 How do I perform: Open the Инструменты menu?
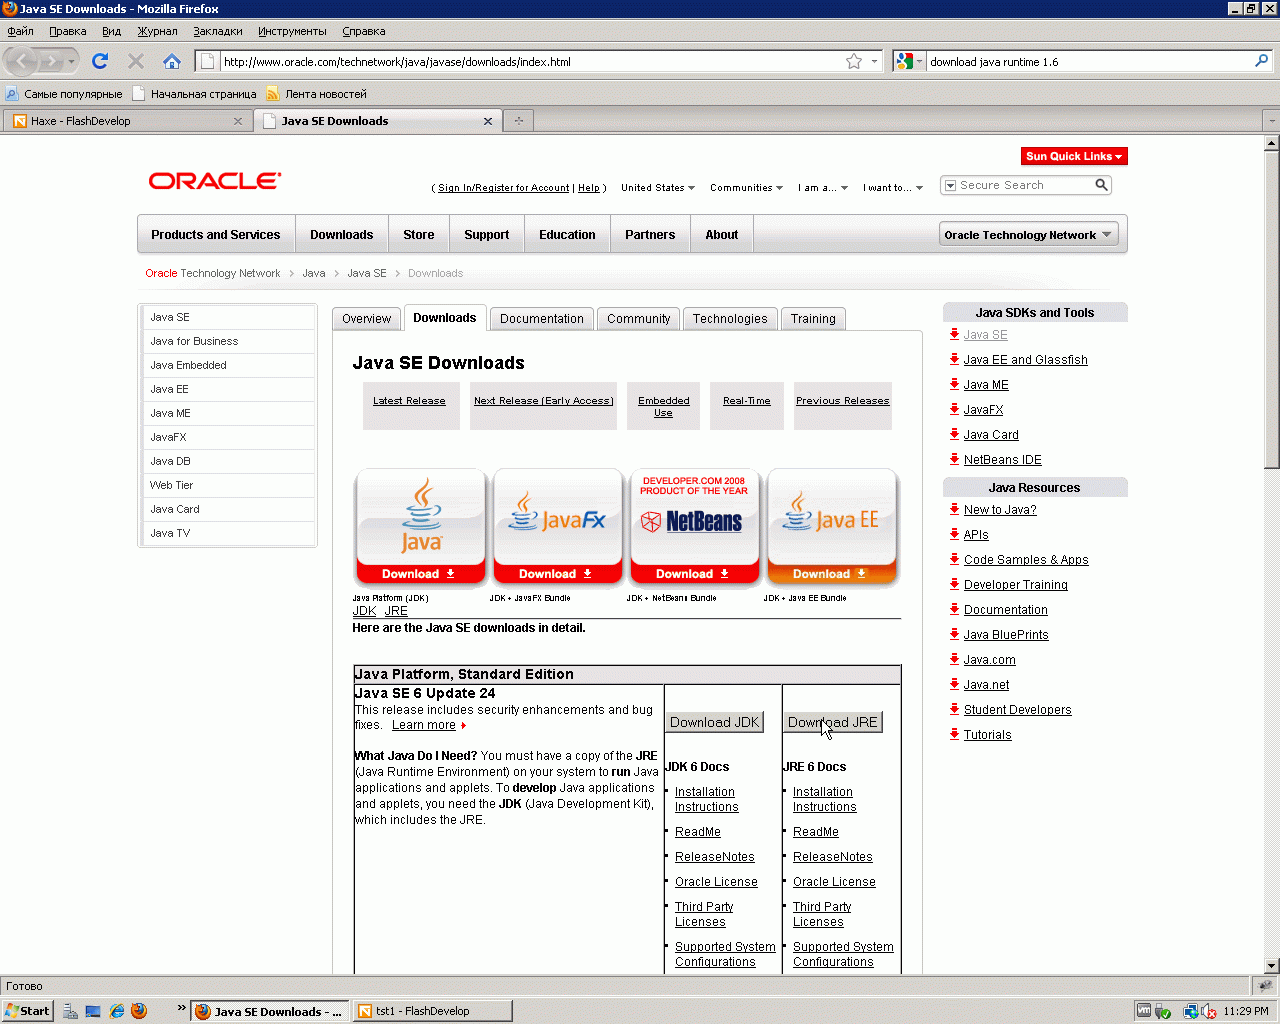point(292,31)
